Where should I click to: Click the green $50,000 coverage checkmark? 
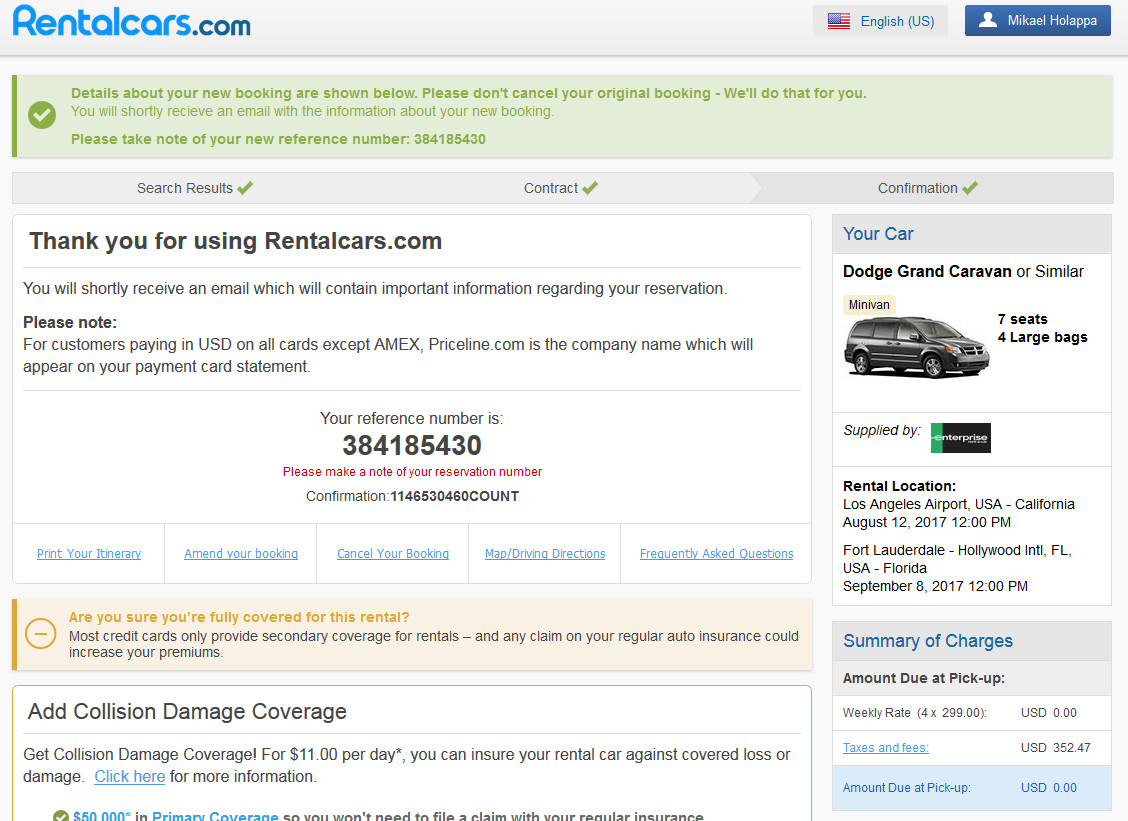pyautogui.click(x=61, y=816)
